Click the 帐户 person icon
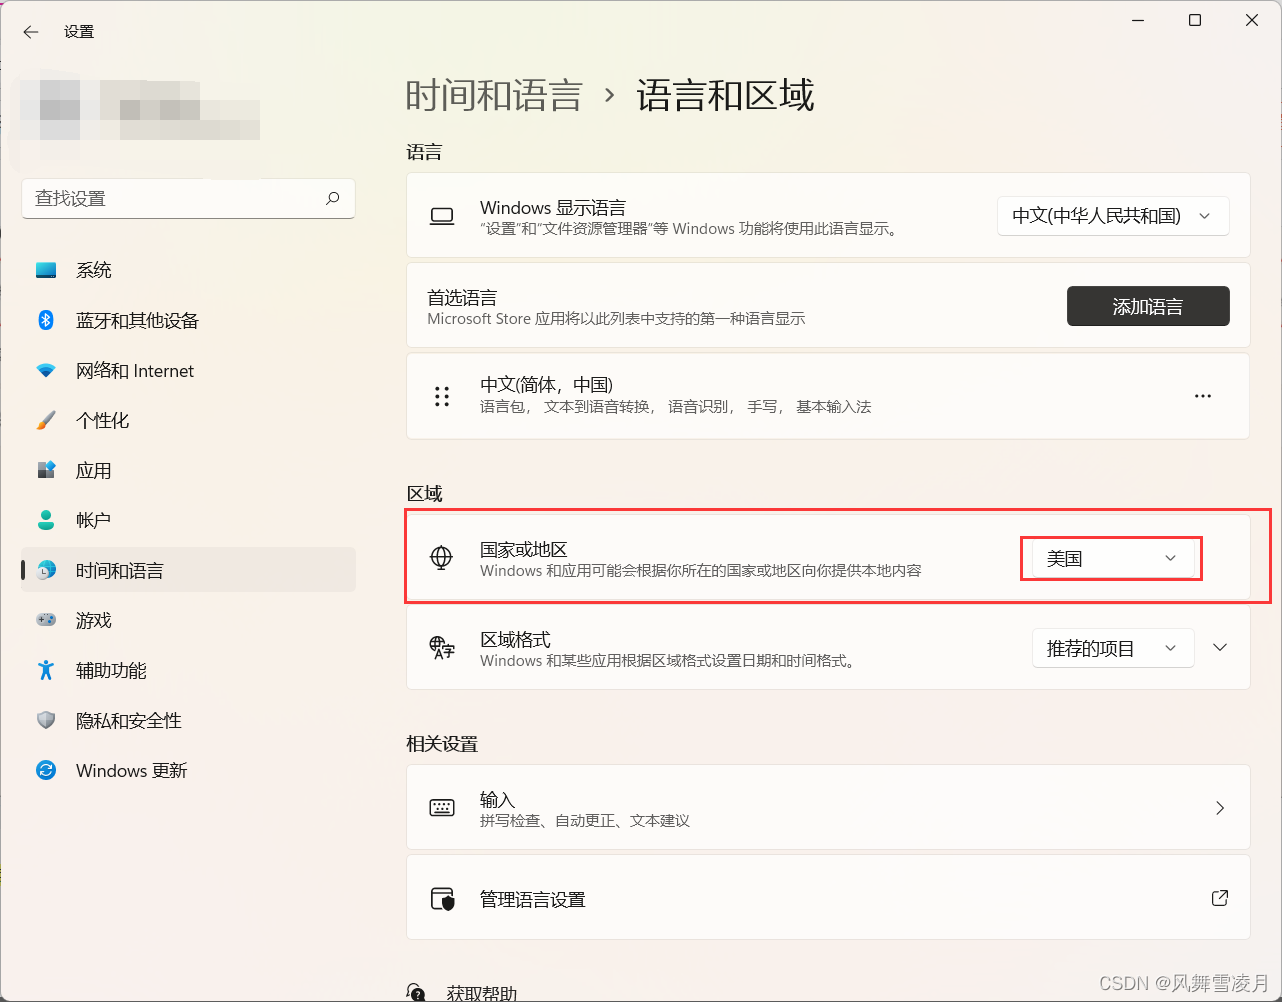Image resolution: width=1282 pixels, height=1002 pixels. click(x=46, y=520)
